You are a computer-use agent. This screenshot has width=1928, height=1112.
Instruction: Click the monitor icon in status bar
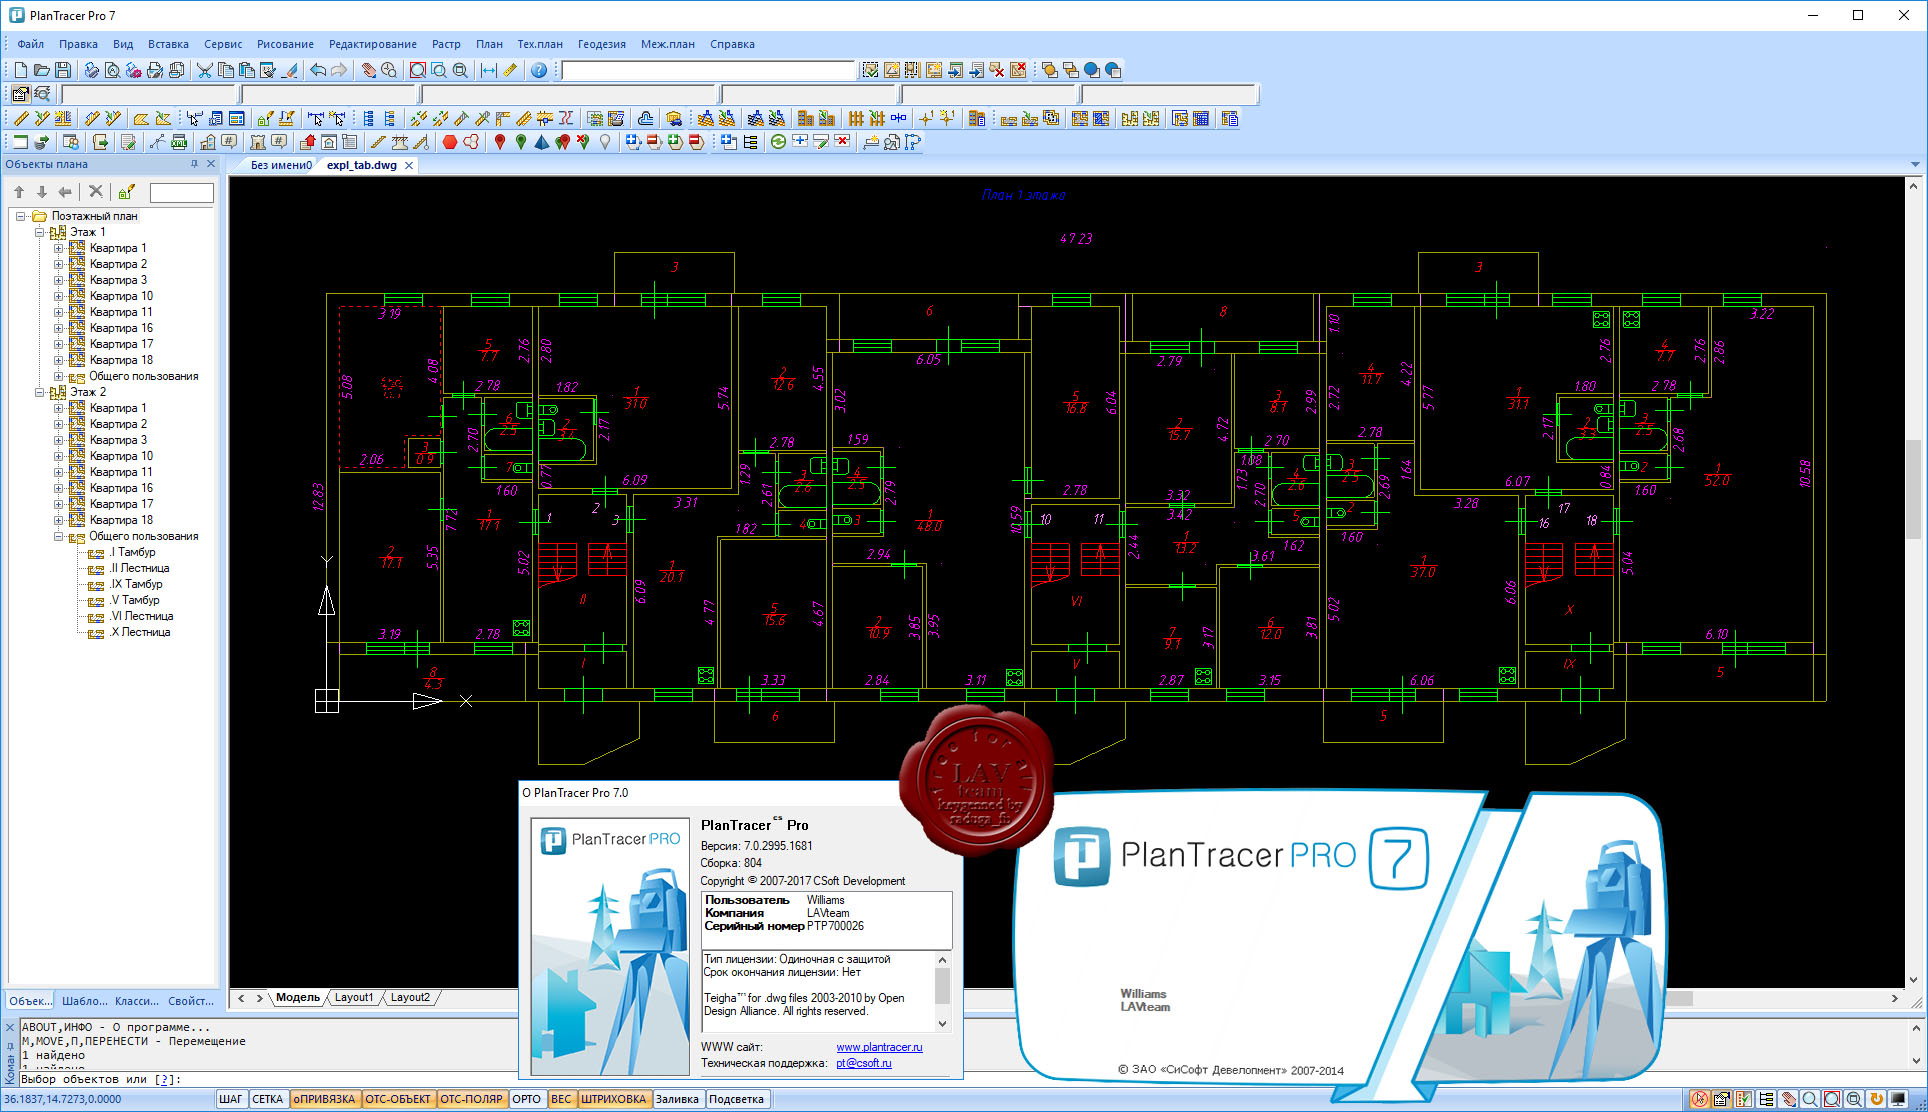click(1898, 1099)
